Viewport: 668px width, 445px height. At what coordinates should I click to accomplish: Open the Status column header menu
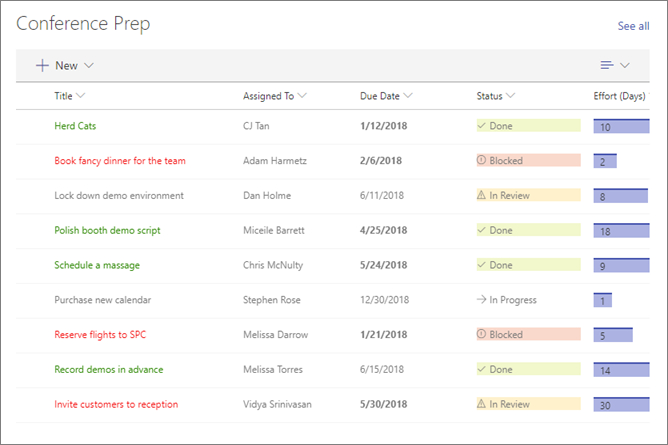click(x=511, y=97)
